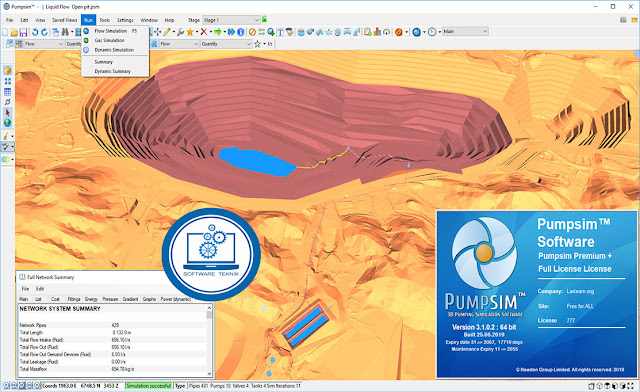This screenshot has height=392, width=640.
Task: Choose Dynamic Simulation from Run menu
Action: pyautogui.click(x=115, y=50)
